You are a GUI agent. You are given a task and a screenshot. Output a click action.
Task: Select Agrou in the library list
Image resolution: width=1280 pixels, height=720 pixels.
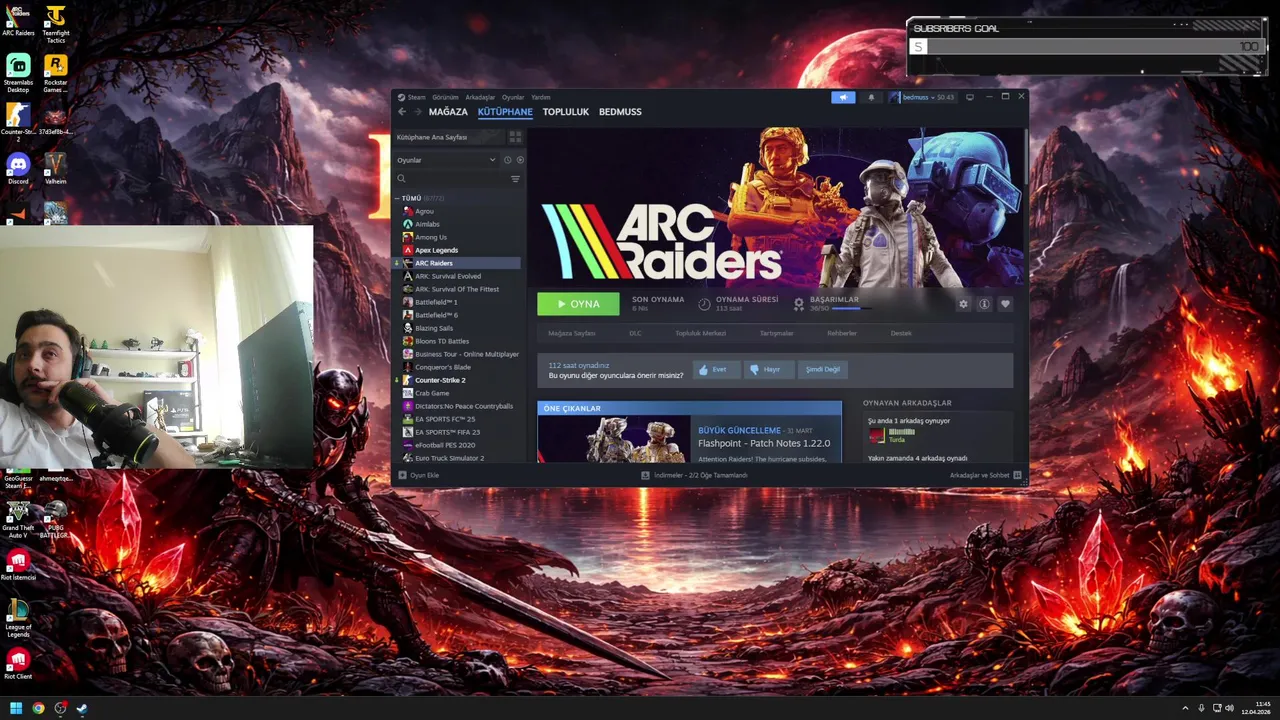coord(424,211)
